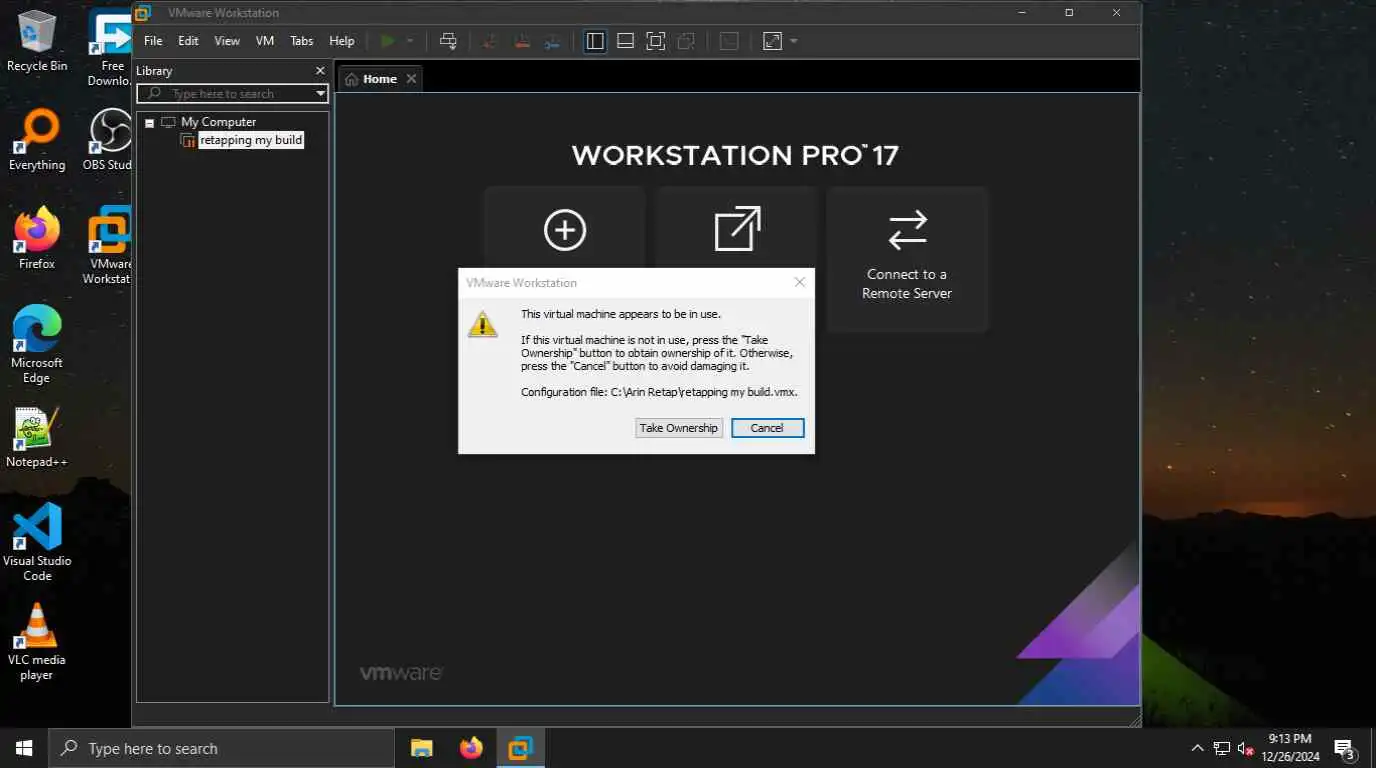Select the Everything desktop shortcut
Viewport: 1376px width, 768px height.
37,140
